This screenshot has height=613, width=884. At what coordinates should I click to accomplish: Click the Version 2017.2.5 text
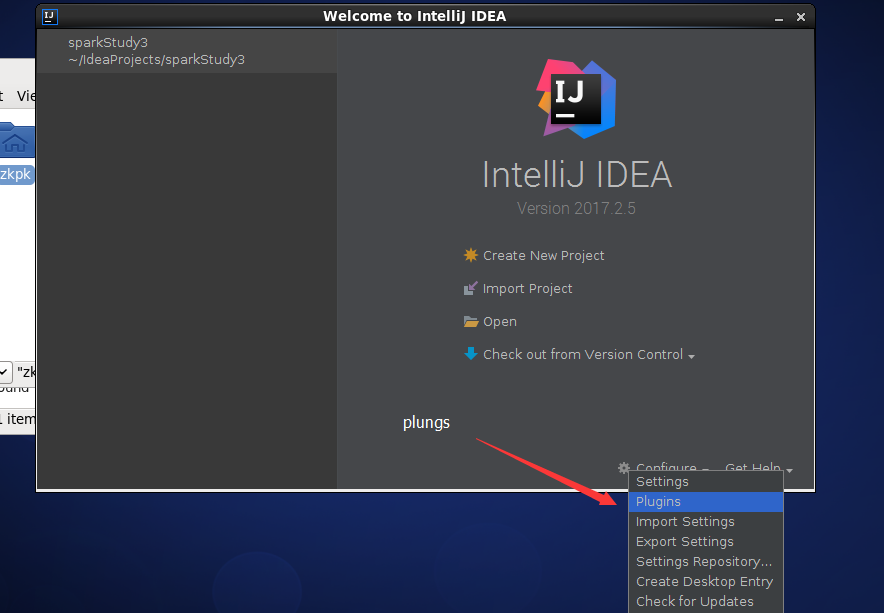pyautogui.click(x=576, y=208)
